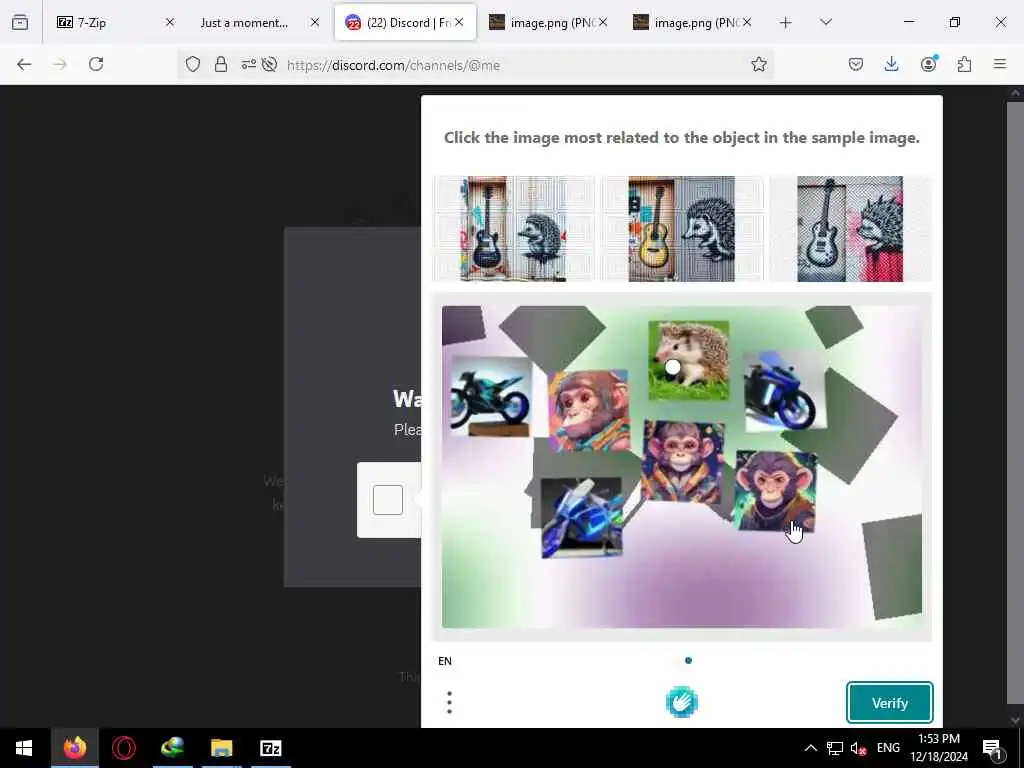Click the Firefox View icon

(20, 23)
